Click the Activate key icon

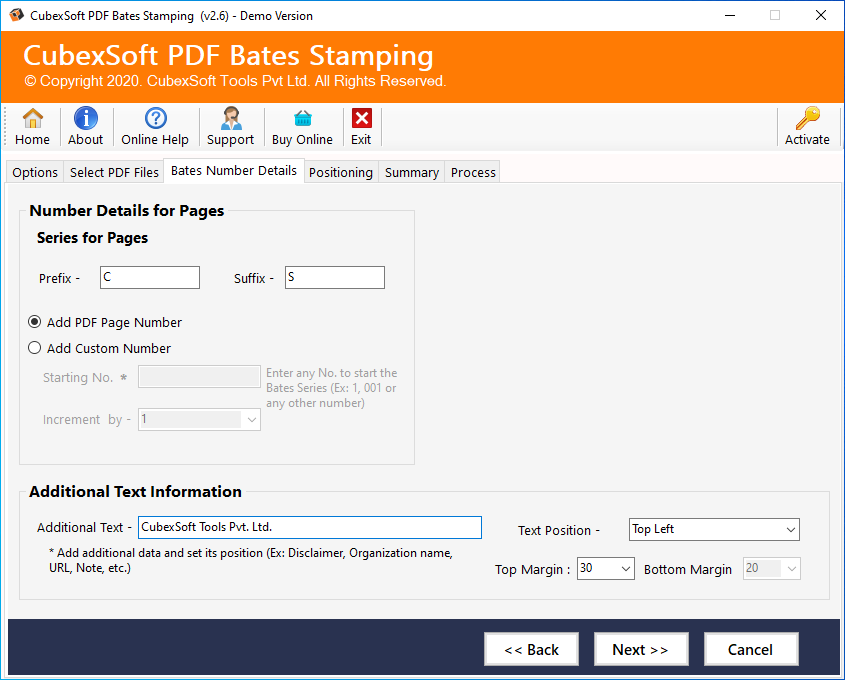pos(807,119)
